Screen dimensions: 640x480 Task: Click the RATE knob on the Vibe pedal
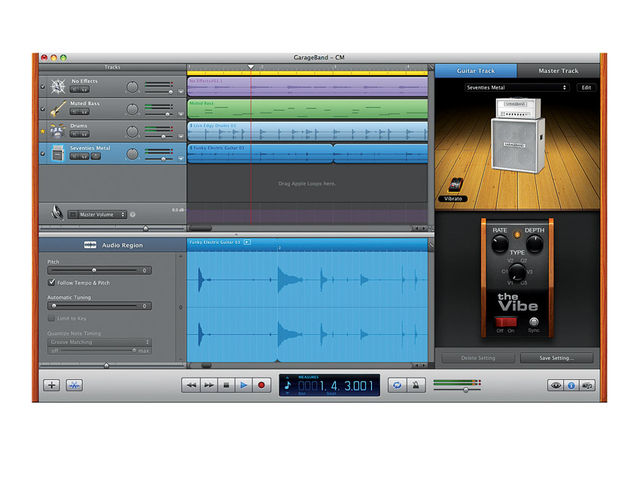click(x=499, y=244)
